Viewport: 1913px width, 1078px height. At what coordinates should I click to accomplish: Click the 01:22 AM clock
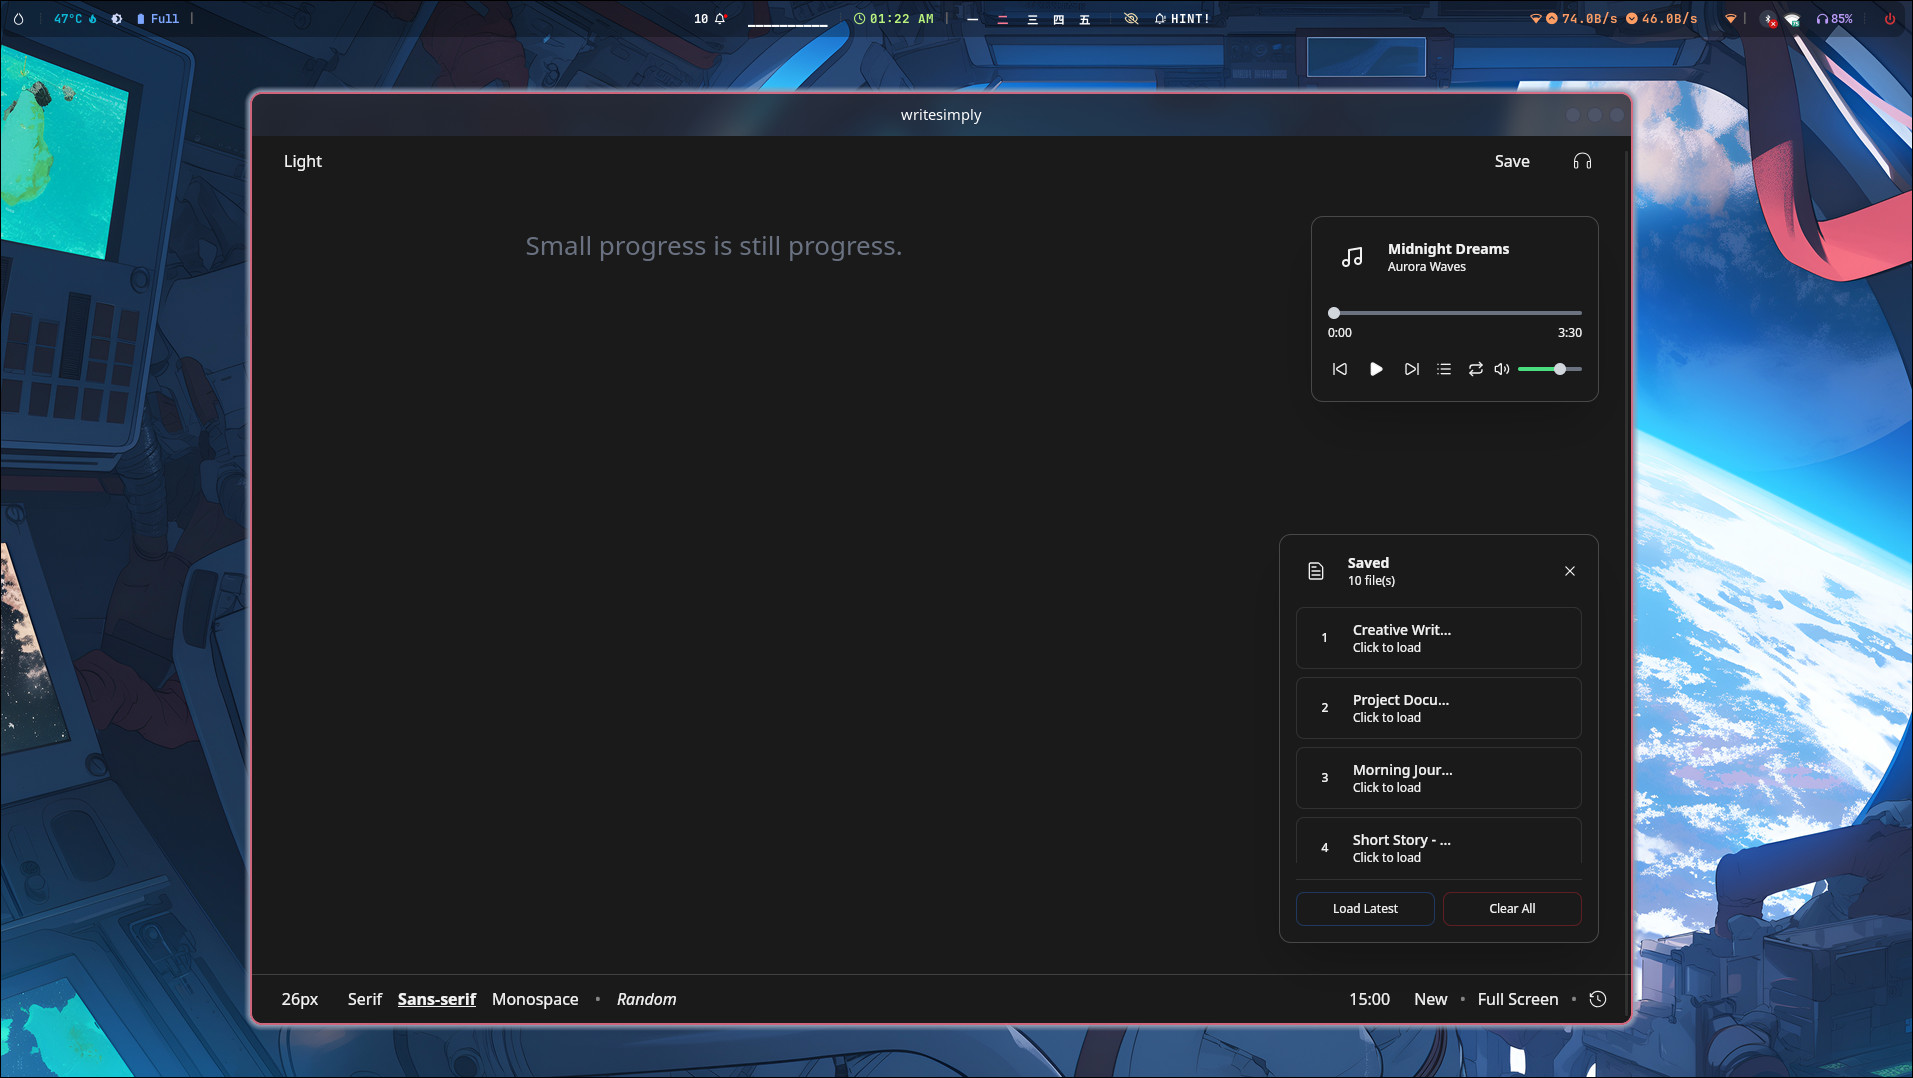894,19
